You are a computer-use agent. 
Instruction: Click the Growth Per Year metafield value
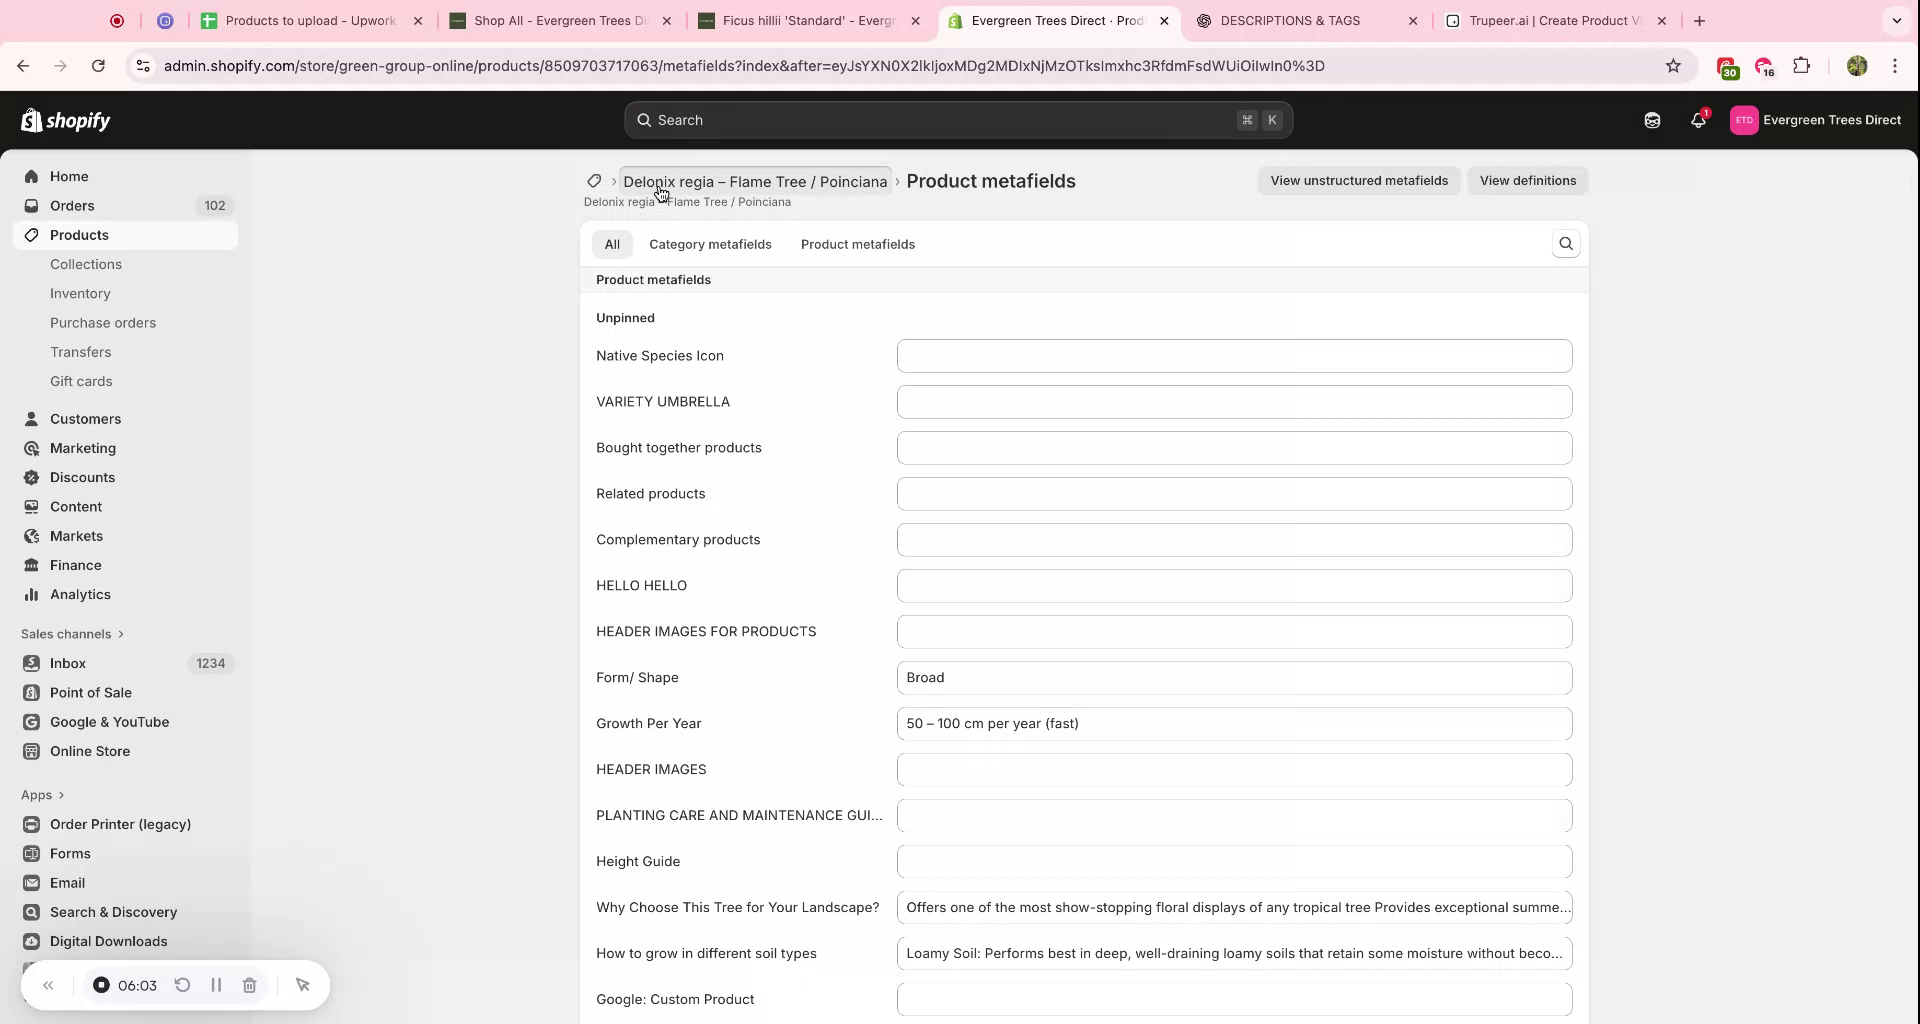1233,723
